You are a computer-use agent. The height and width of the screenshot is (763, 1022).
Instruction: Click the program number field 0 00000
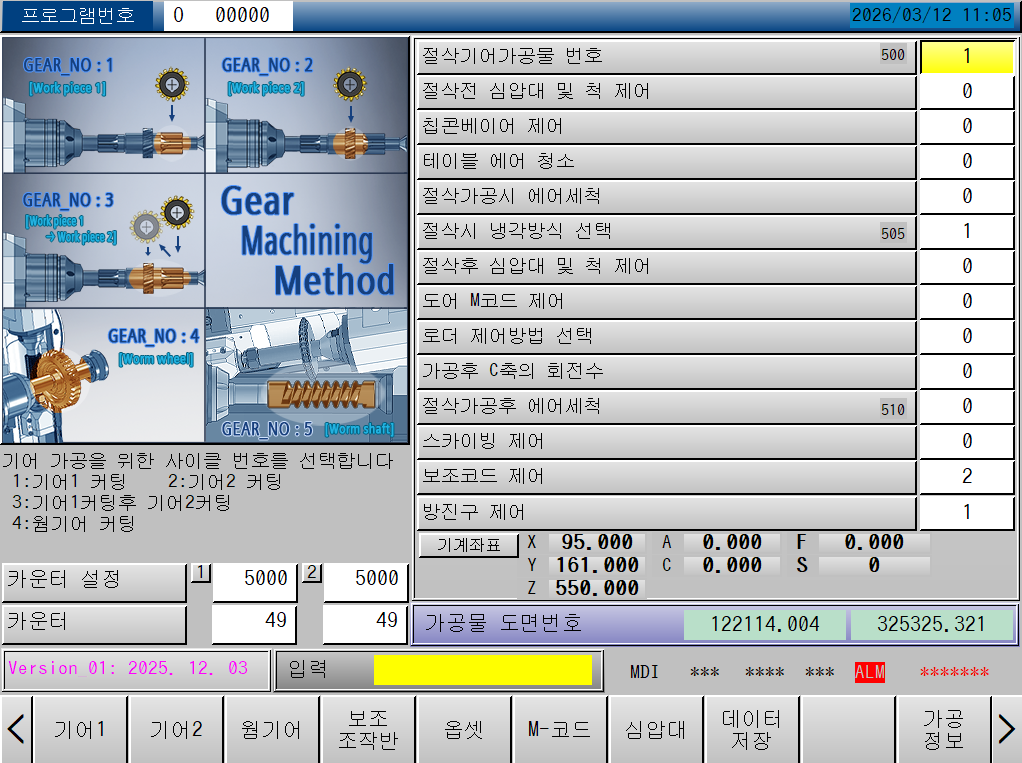pos(228,15)
